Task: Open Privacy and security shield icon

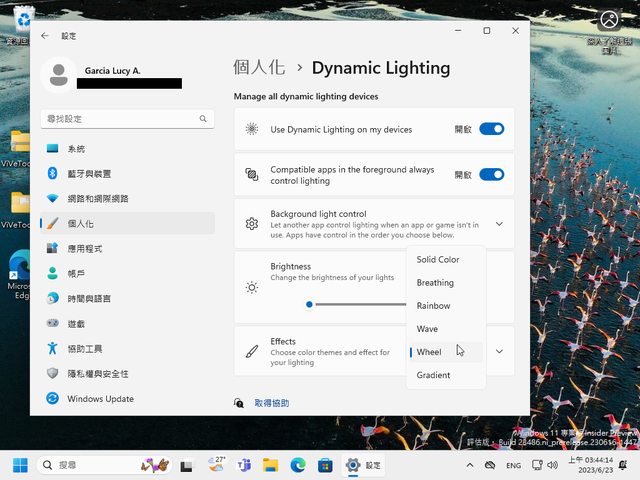Action: 52,374
